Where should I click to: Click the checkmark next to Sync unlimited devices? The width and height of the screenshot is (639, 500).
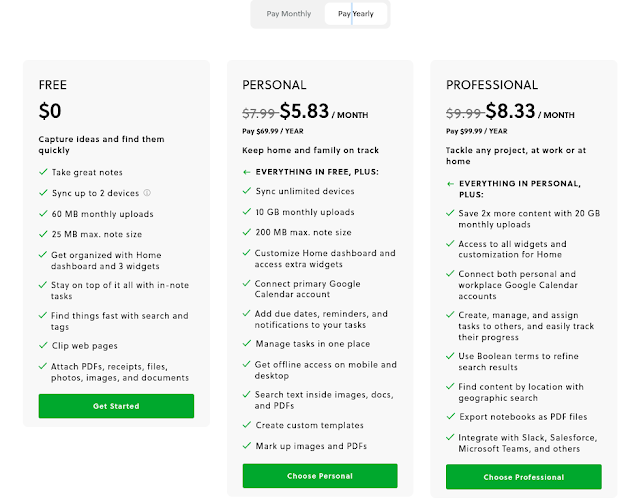246,191
